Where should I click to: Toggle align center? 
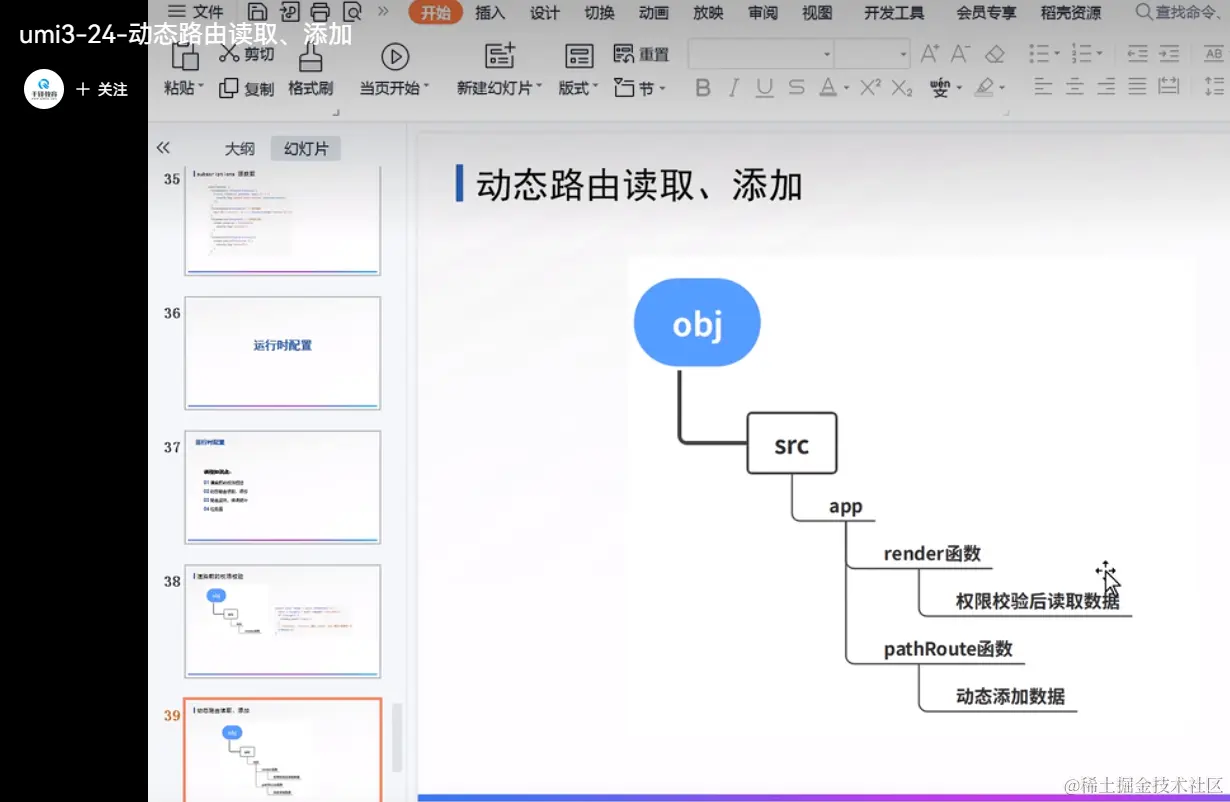click(x=1075, y=87)
